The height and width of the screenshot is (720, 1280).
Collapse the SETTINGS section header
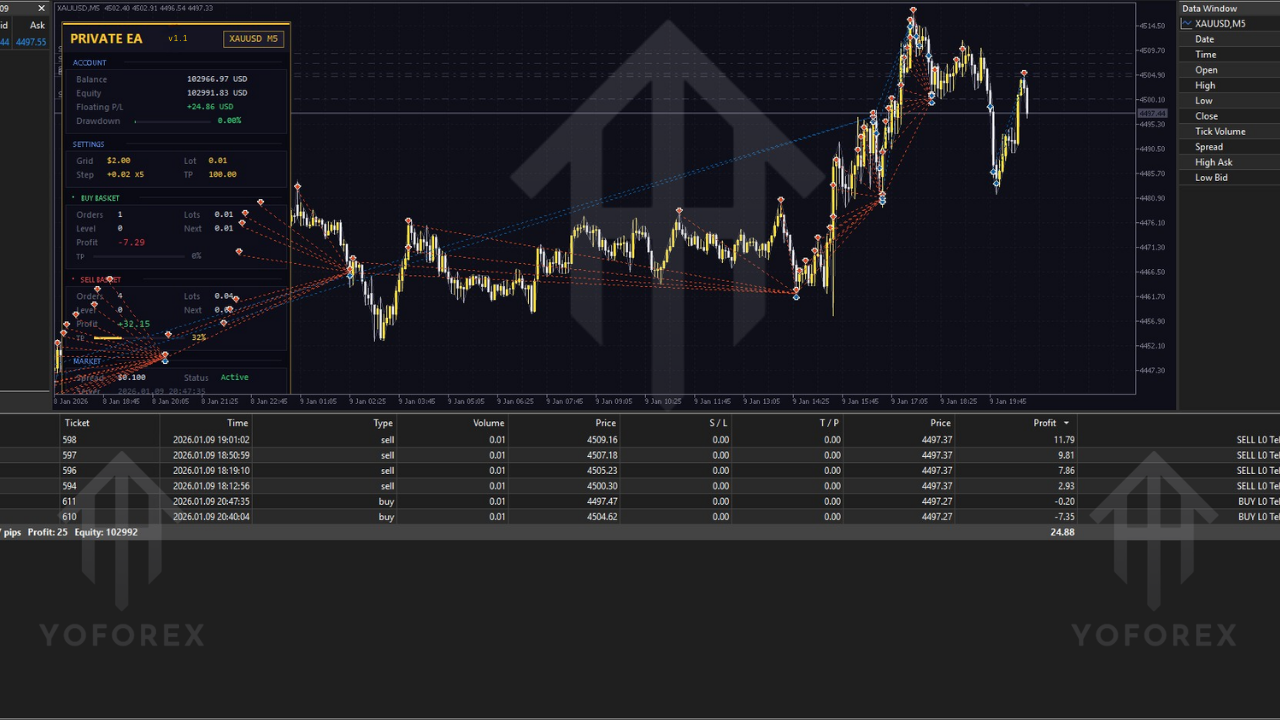(89, 144)
